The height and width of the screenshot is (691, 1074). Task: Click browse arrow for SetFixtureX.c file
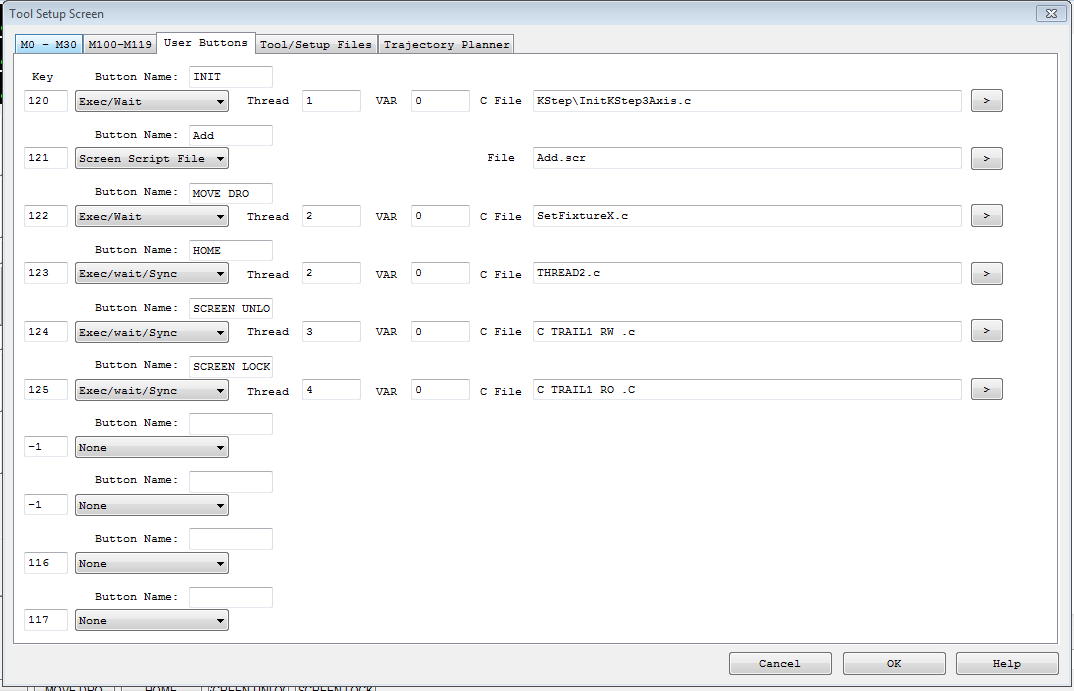[x=986, y=216]
